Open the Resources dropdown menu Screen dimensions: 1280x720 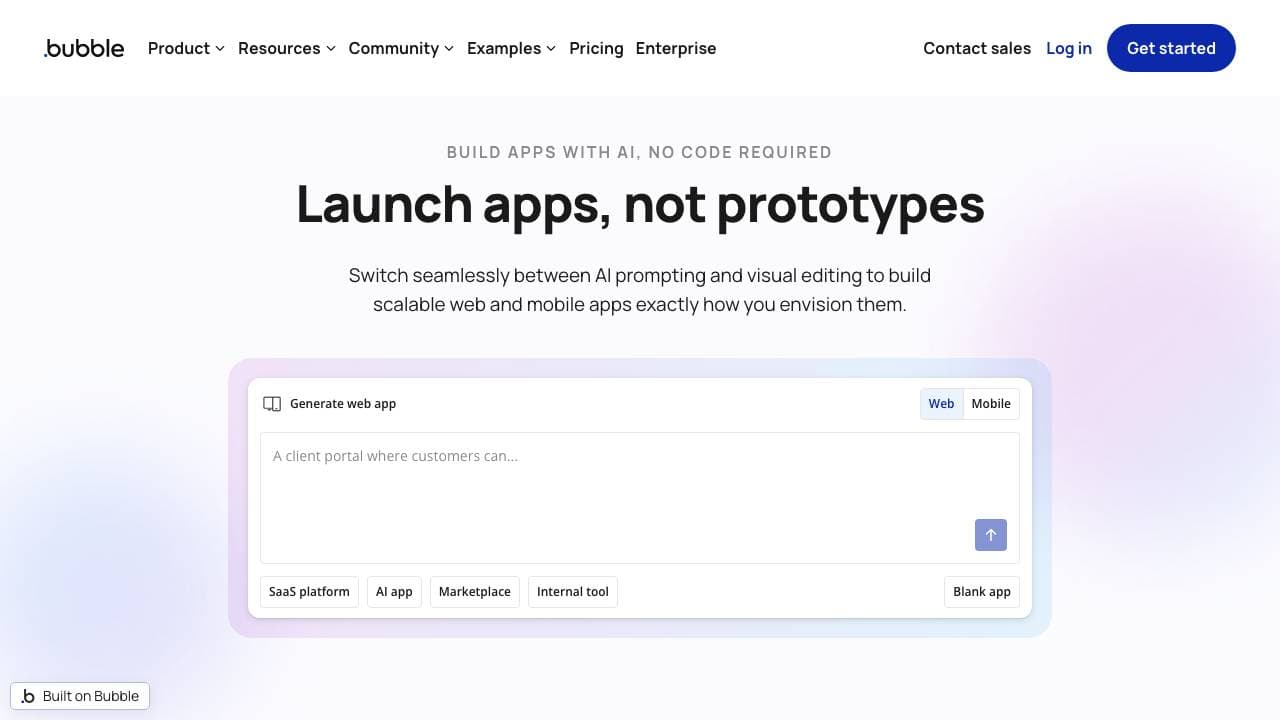point(286,48)
